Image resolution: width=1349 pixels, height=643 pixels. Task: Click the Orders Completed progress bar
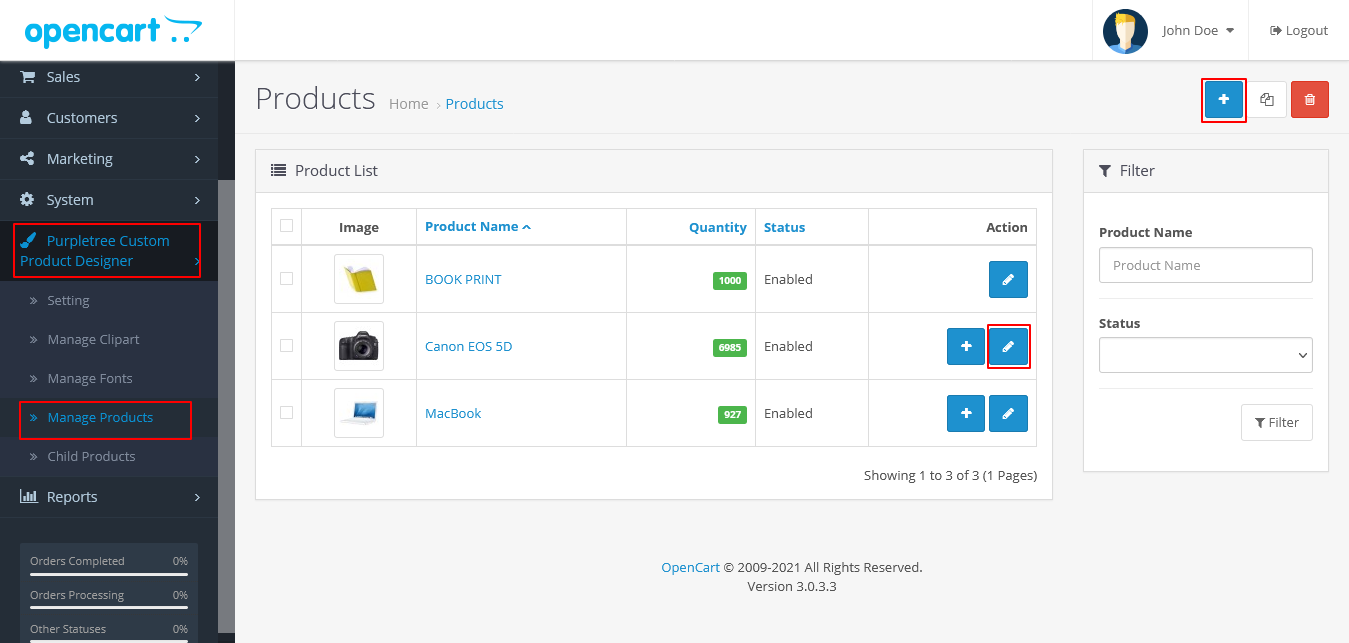click(x=109, y=575)
